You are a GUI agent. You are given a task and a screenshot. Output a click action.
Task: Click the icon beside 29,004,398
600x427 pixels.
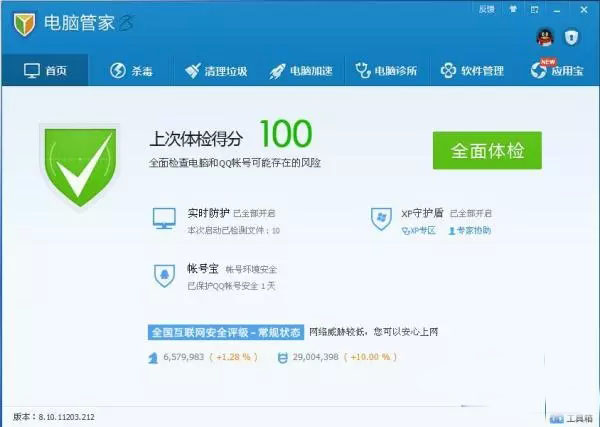[282, 358]
